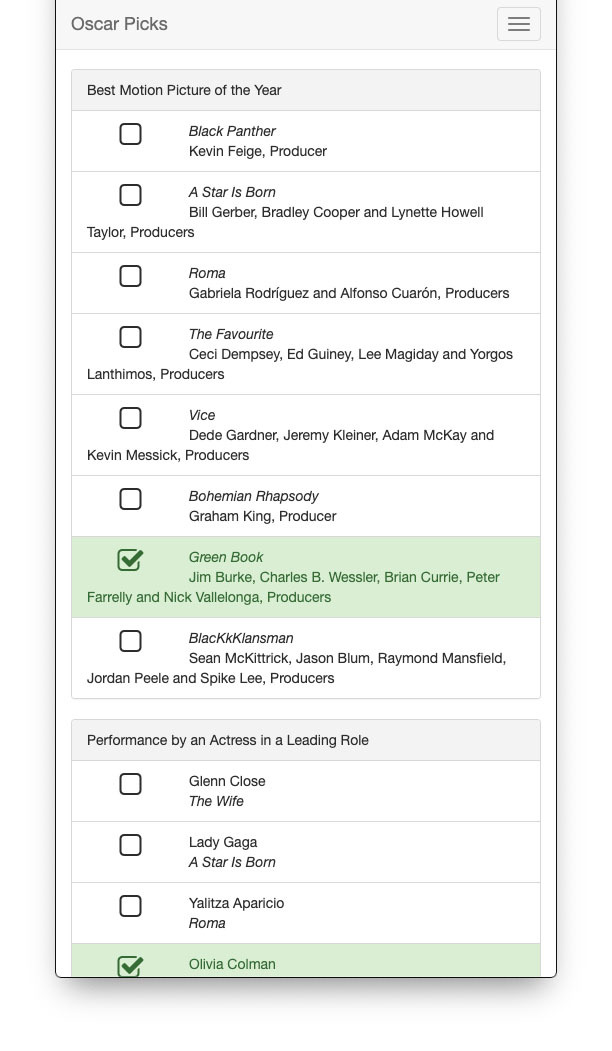Check the BlacKkKlansman checkbox
612x1051 pixels.
pos(130,641)
